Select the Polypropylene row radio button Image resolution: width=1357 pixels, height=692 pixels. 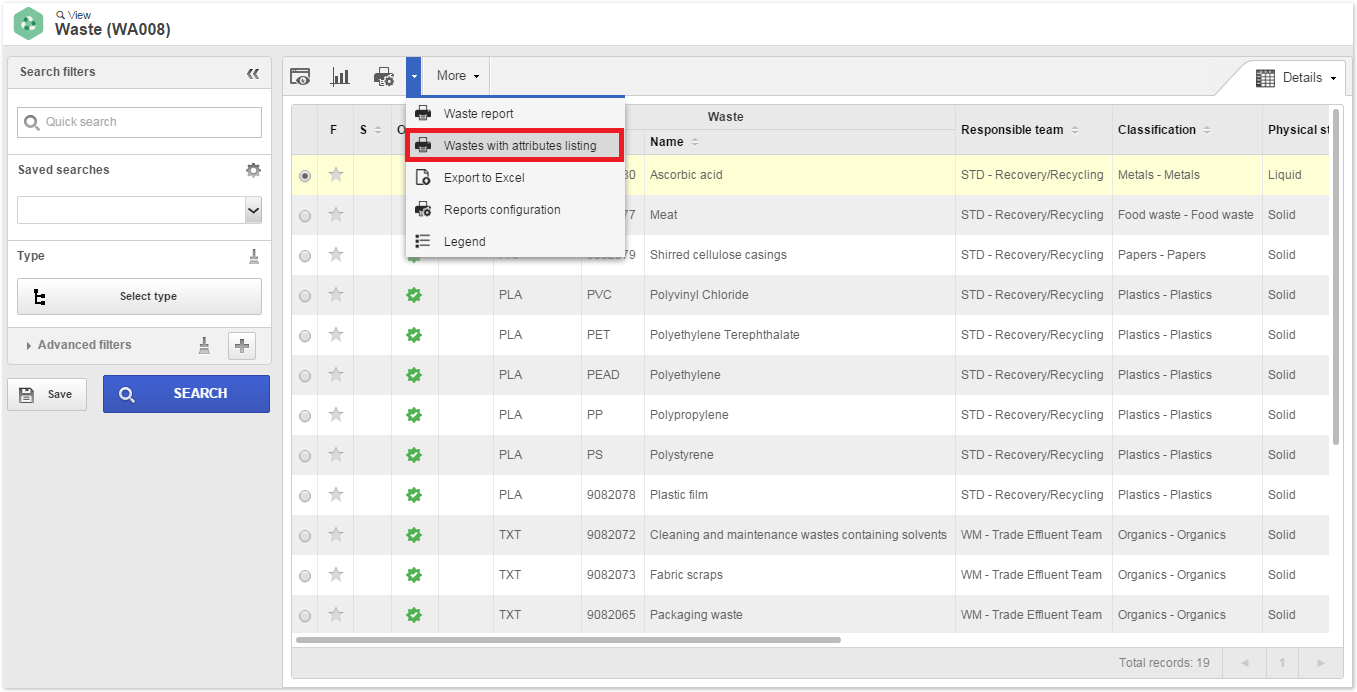[305, 415]
